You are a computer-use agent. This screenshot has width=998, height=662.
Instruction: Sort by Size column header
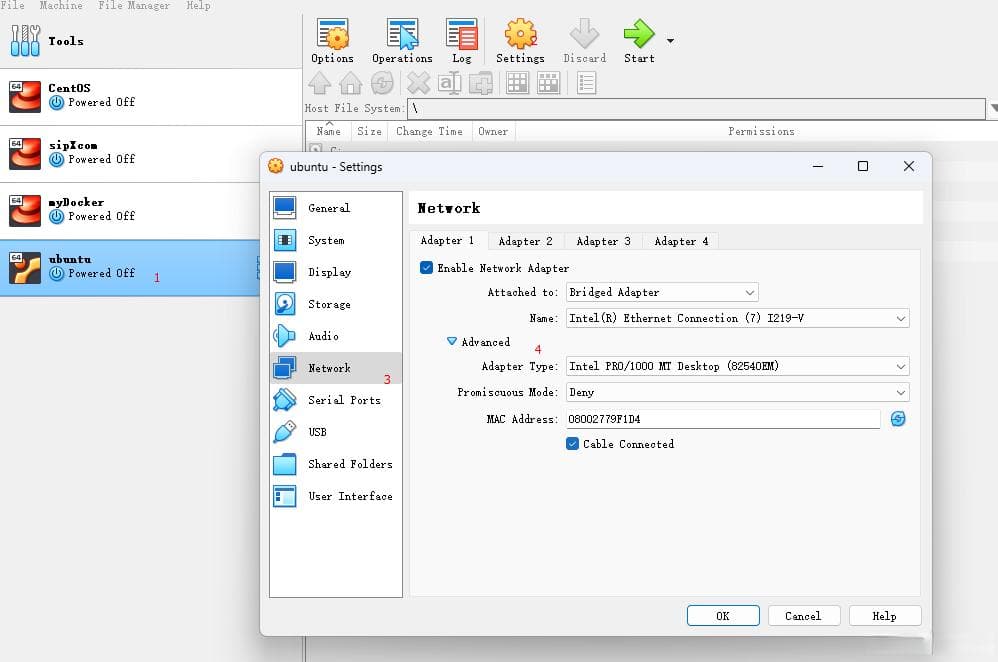(x=369, y=131)
